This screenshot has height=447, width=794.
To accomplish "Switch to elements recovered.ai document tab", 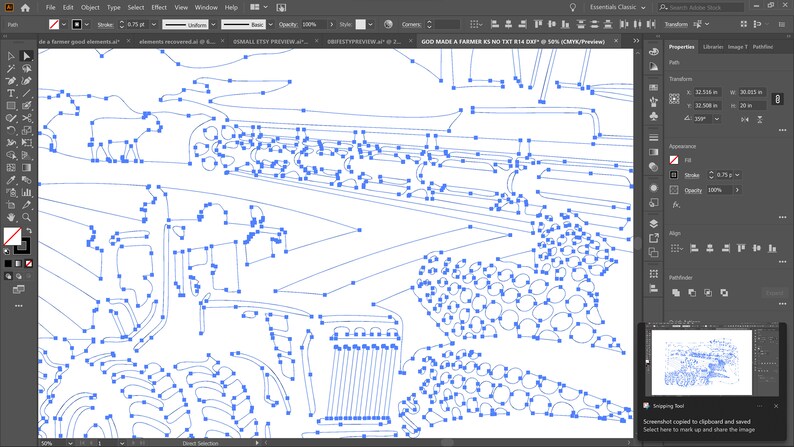I will coord(177,42).
